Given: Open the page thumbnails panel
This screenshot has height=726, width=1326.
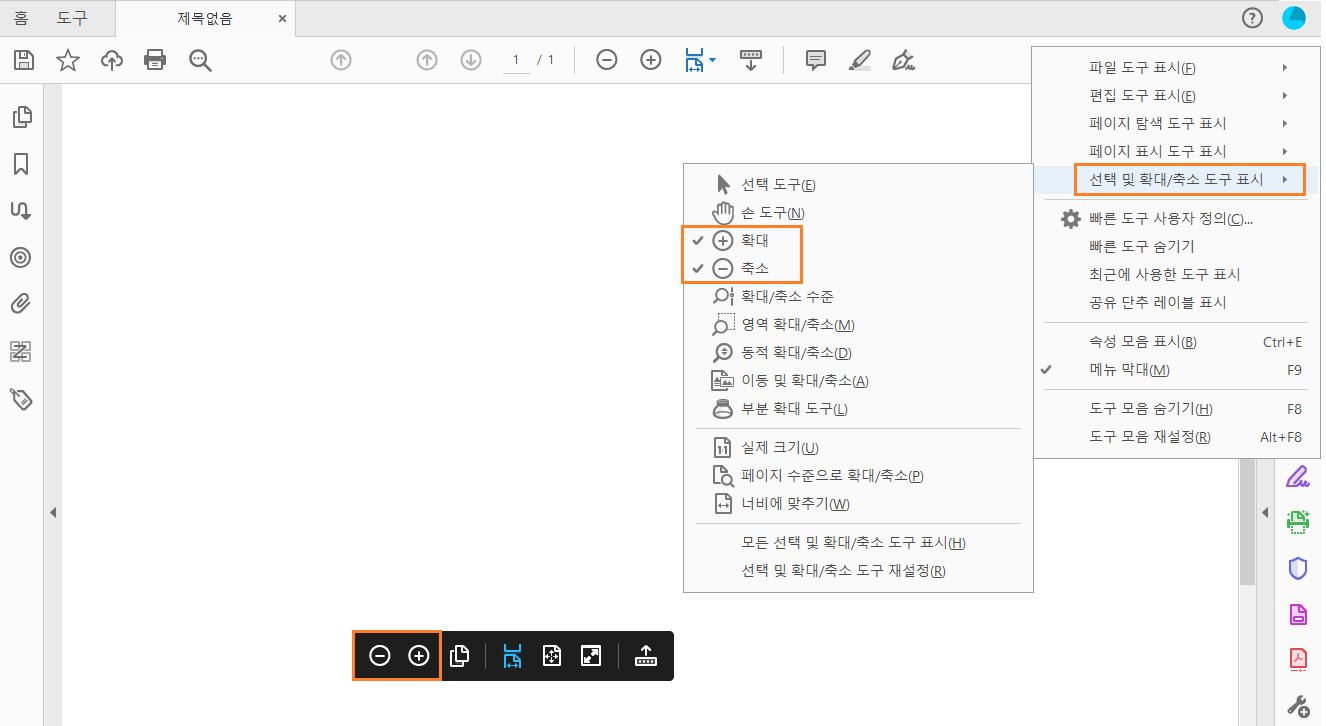Looking at the screenshot, I should pos(22,117).
